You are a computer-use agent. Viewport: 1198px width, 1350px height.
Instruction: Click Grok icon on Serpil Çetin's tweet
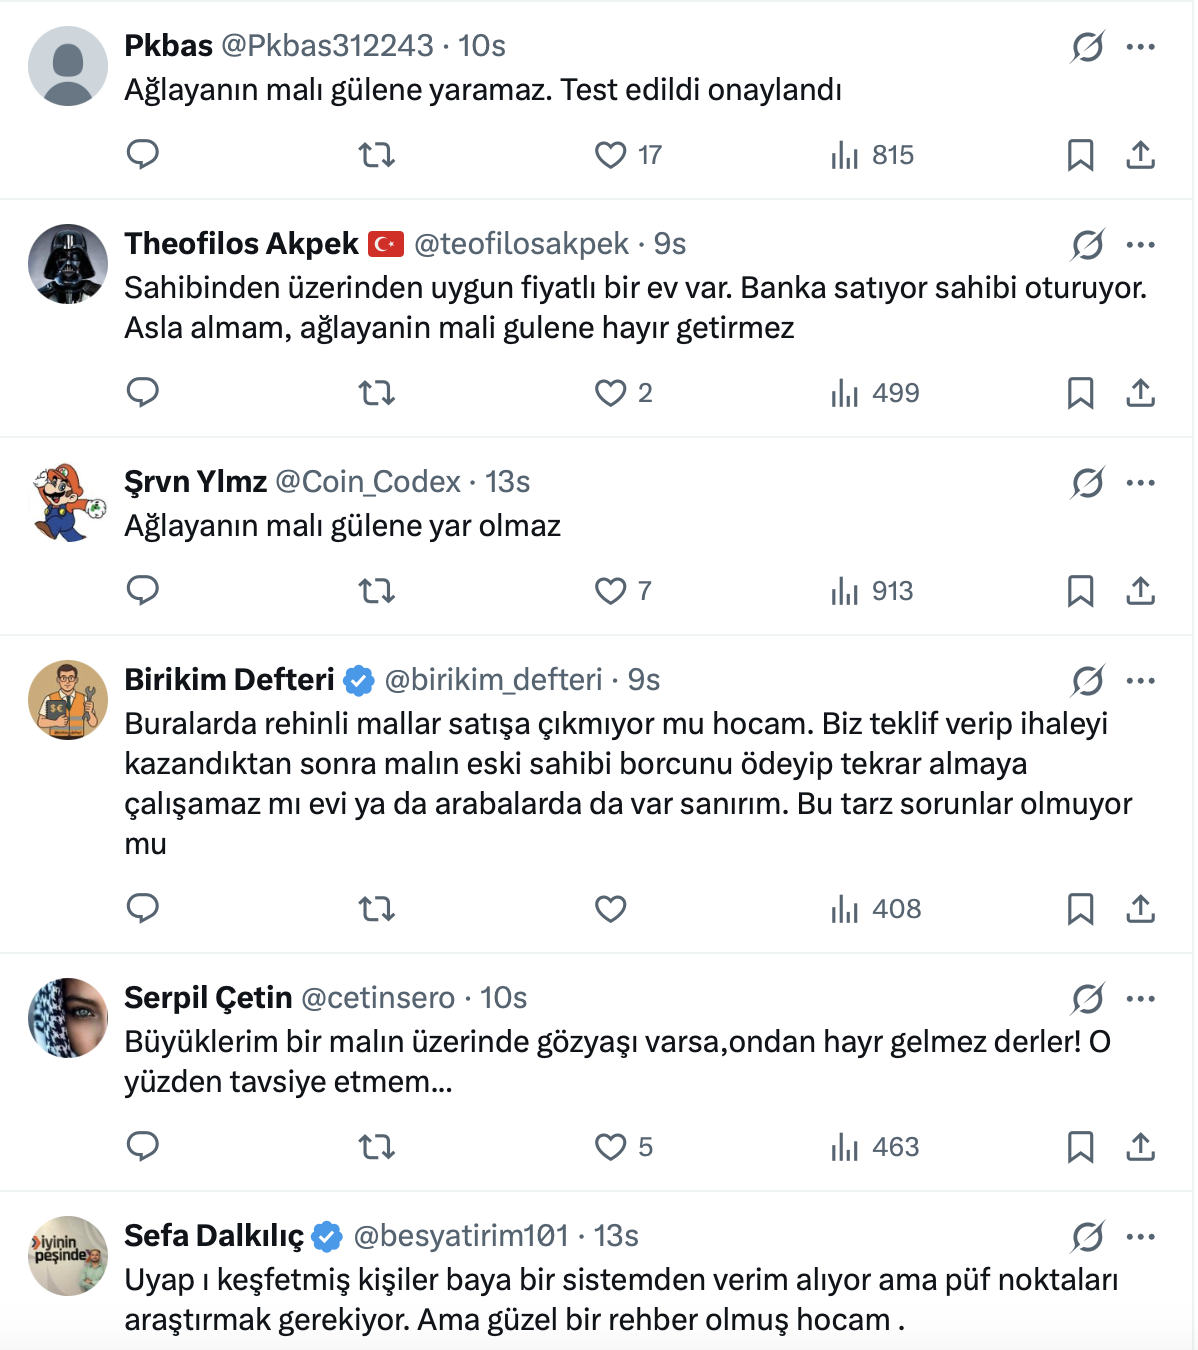point(1087,998)
